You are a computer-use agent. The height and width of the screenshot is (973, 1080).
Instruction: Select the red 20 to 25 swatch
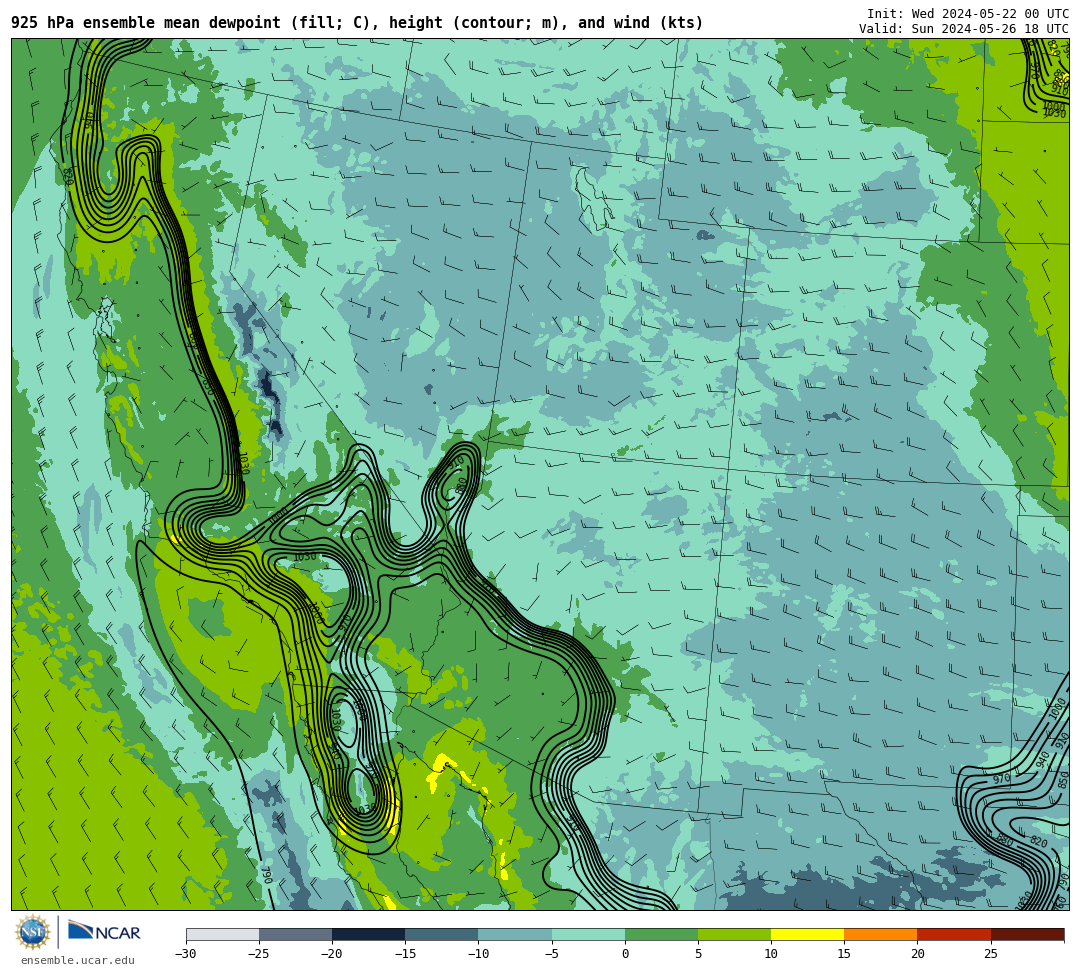(x=954, y=934)
